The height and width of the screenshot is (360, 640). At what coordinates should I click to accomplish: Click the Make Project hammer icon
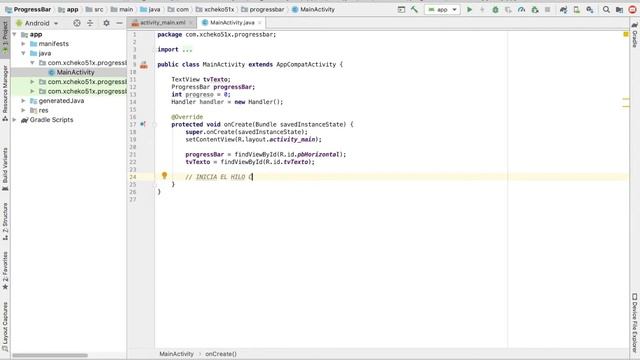(x=414, y=9)
